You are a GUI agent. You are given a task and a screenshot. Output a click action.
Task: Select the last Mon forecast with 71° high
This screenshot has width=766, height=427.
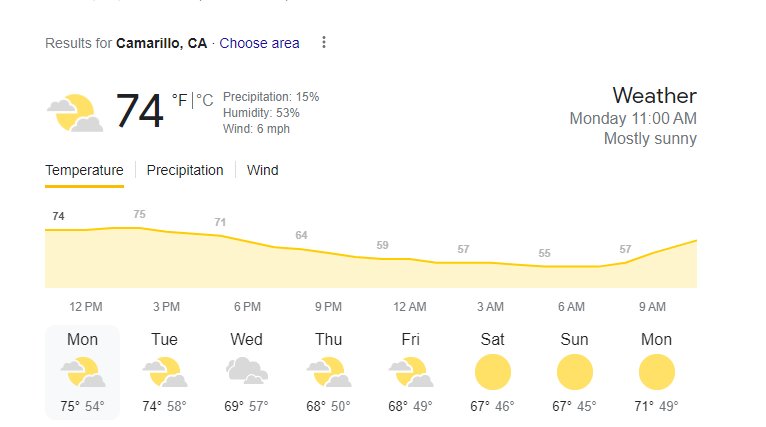coord(656,372)
